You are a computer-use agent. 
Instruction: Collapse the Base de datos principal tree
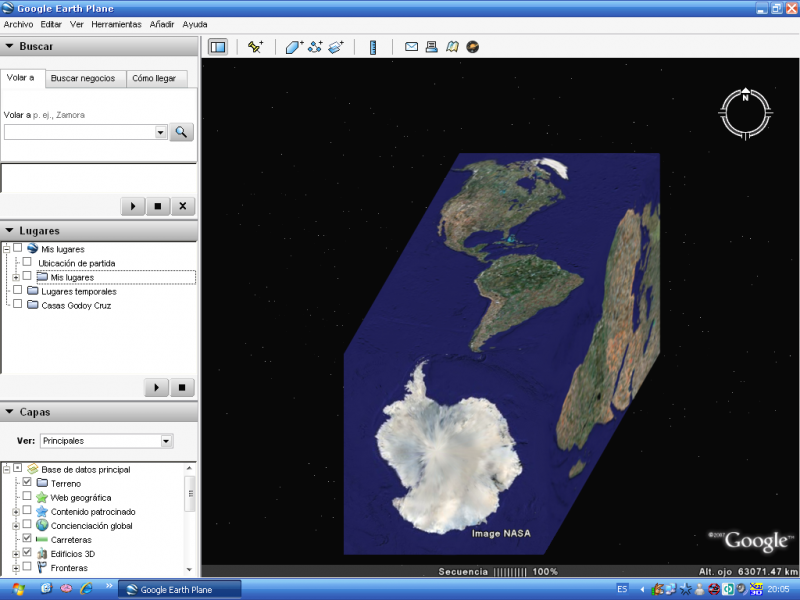5,468
